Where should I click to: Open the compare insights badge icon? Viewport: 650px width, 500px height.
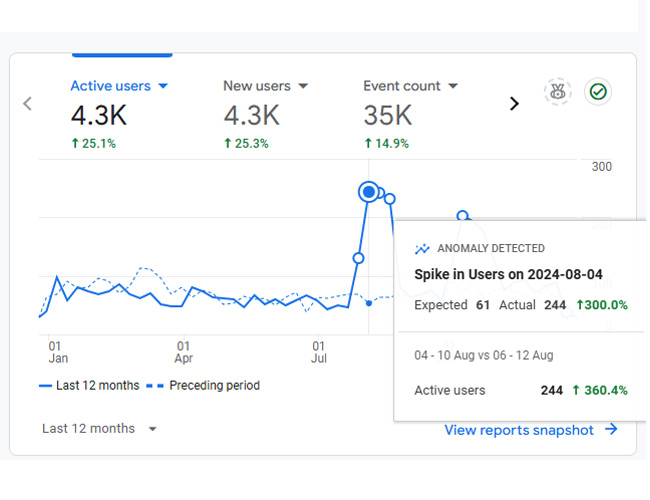[x=558, y=91]
